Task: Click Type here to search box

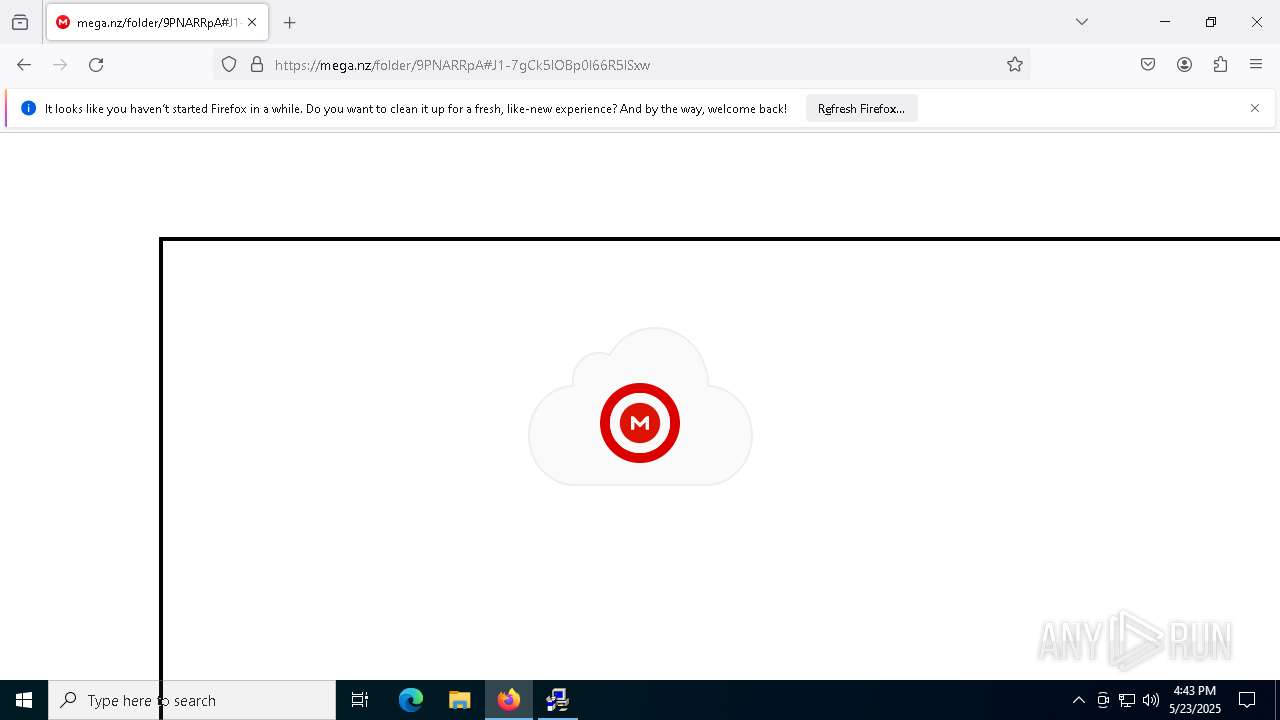Action: (192, 700)
